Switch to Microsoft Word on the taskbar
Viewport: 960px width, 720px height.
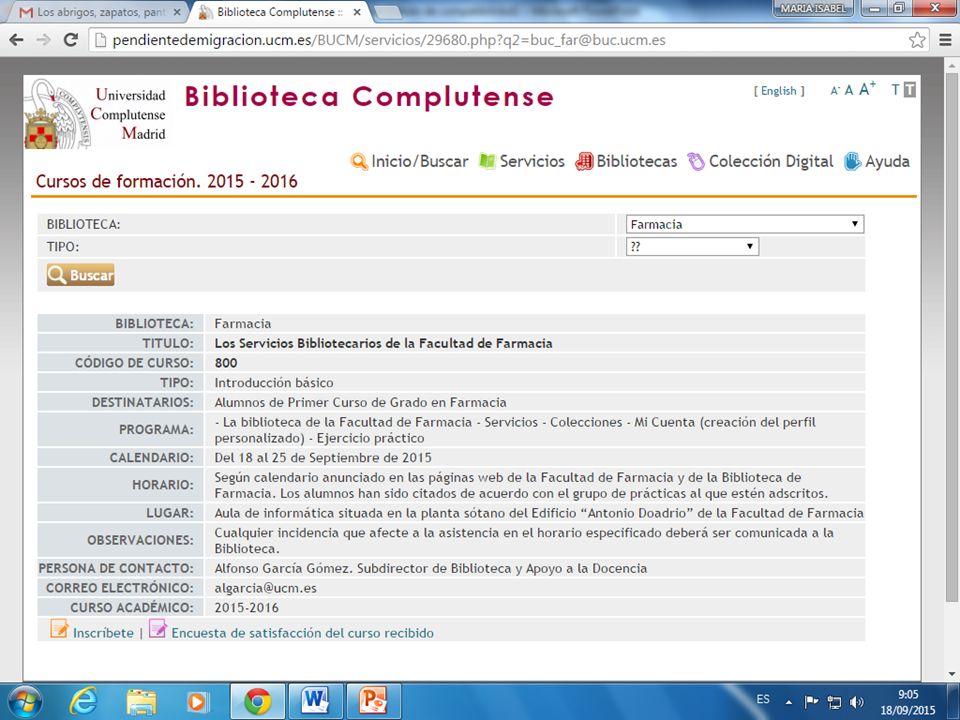(314, 702)
